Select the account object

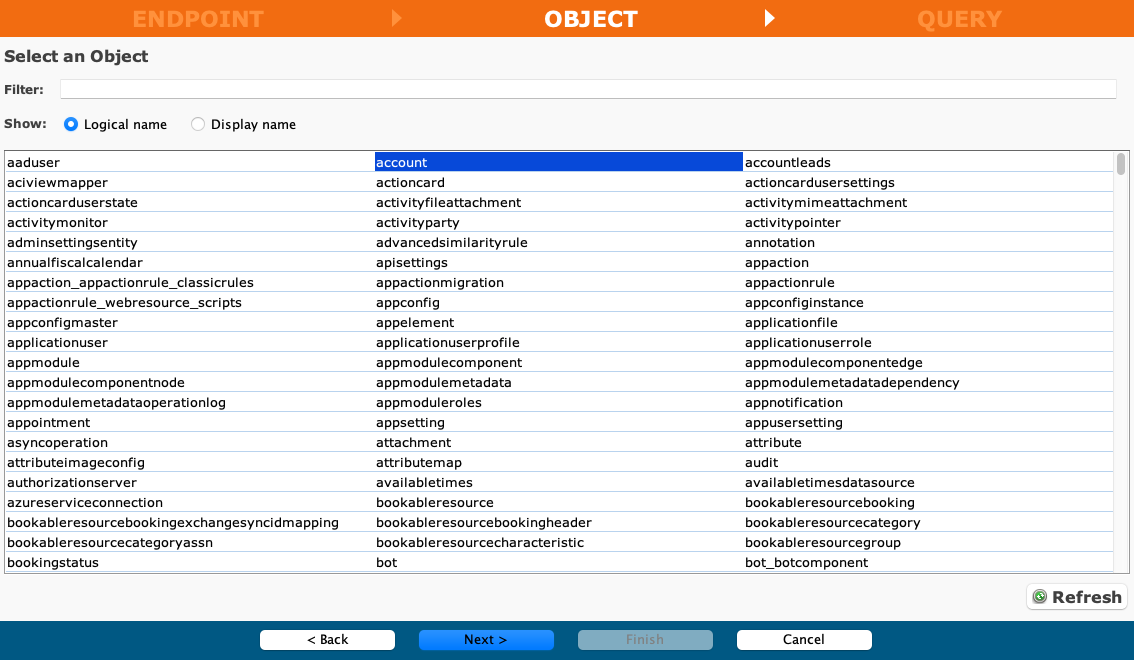402,163
